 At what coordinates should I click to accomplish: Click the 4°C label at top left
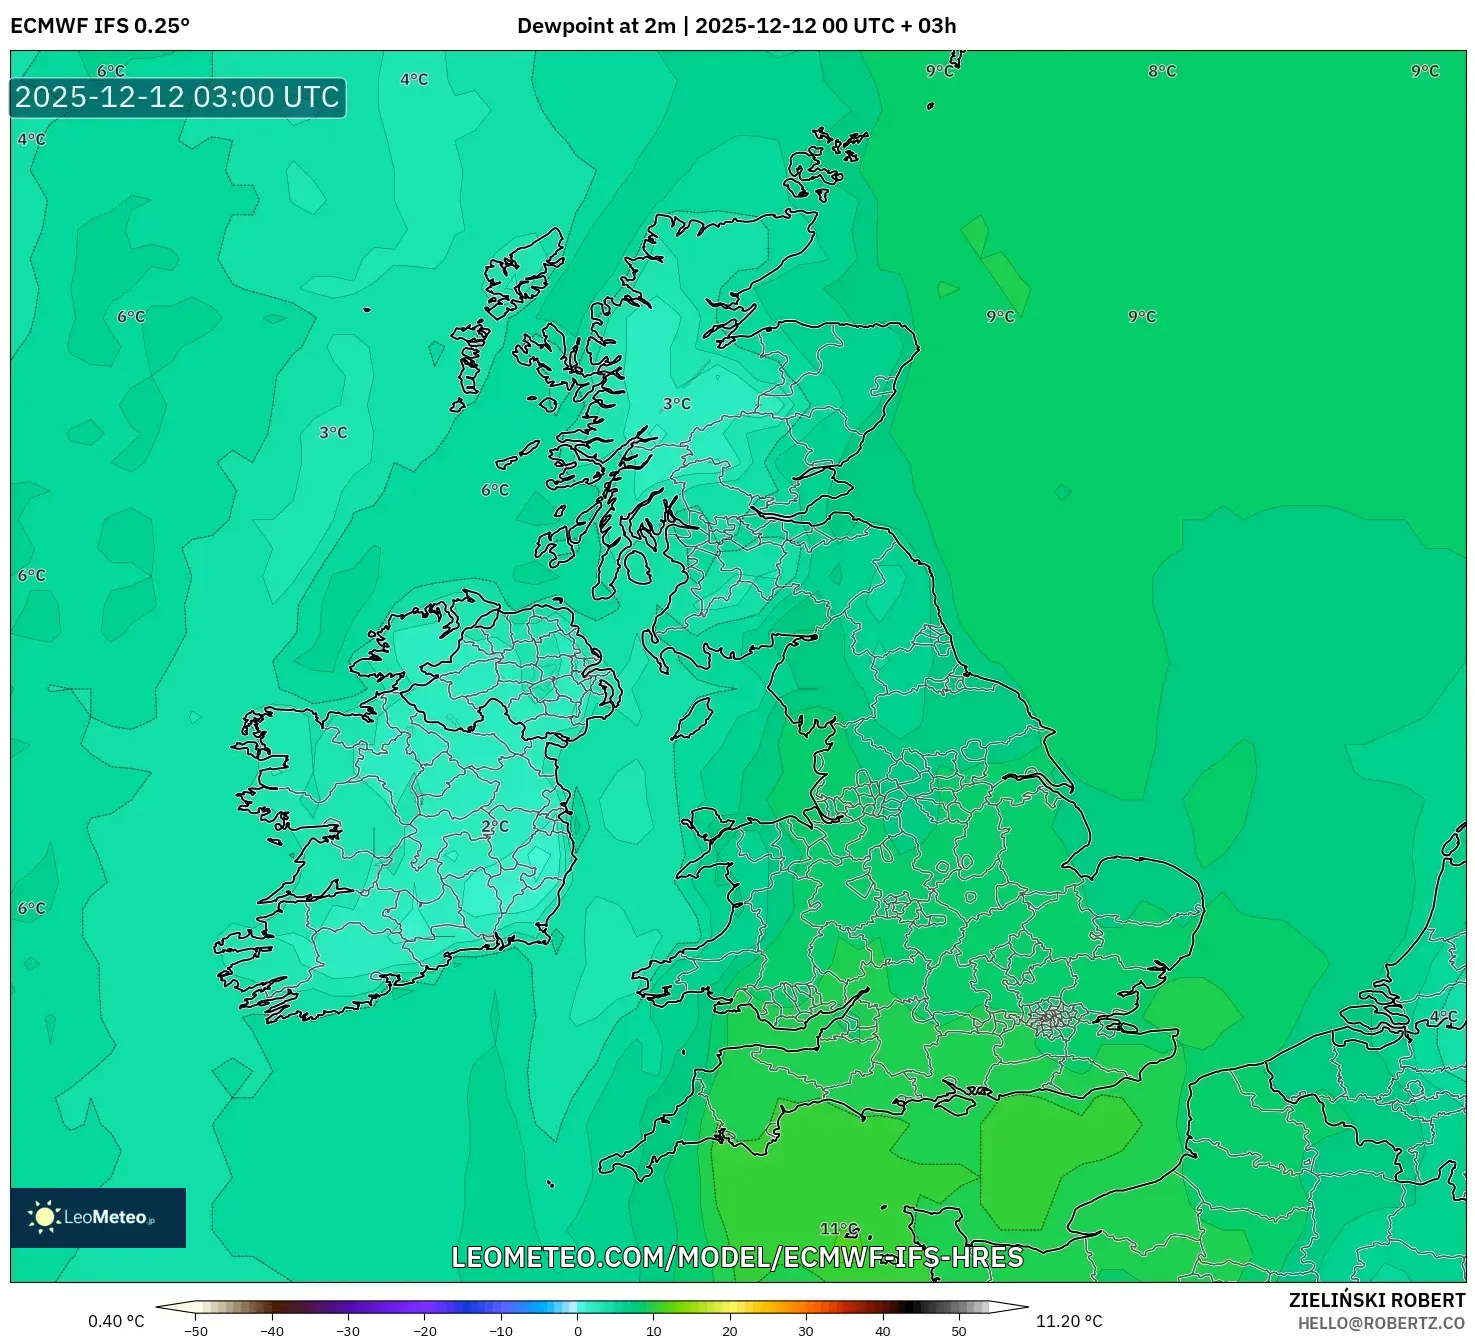click(x=30, y=141)
